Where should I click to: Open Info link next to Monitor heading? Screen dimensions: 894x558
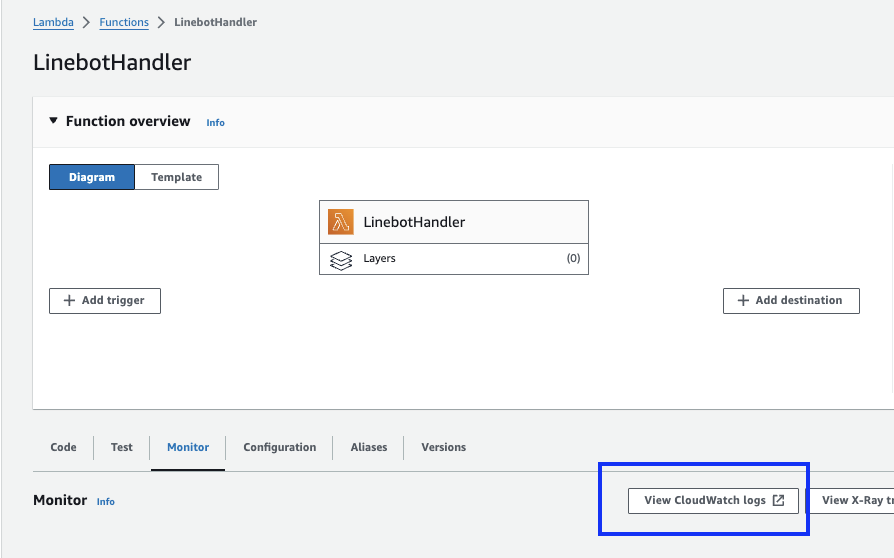(x=105, y=502)
